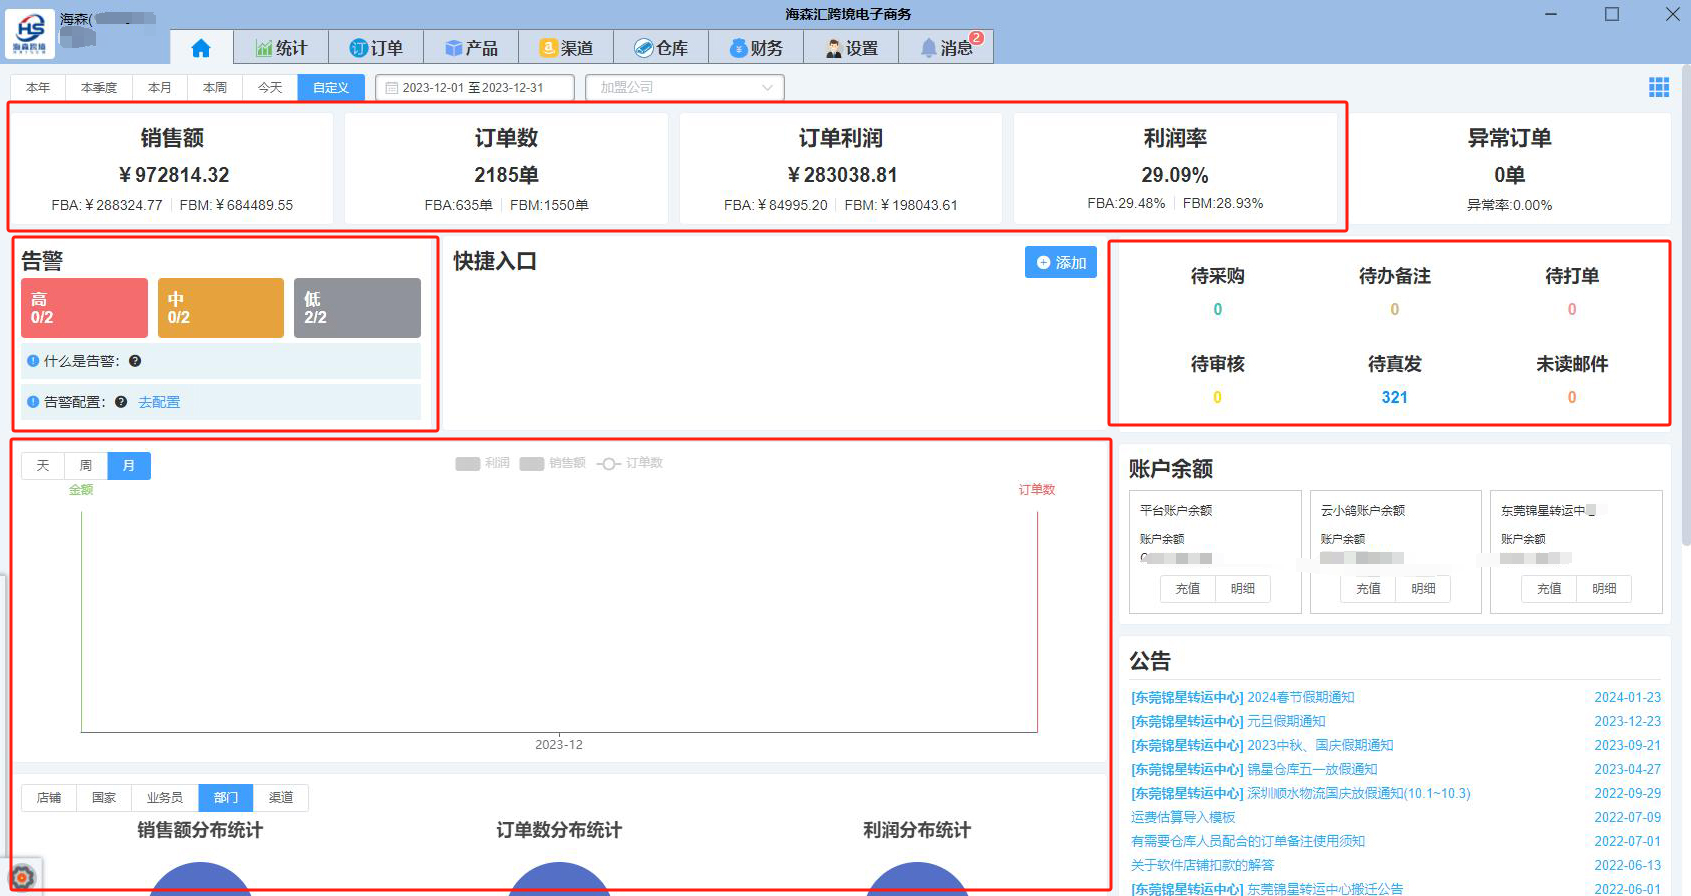Open the 仓库 menu

pyautogui.click(x=661, y=48)
